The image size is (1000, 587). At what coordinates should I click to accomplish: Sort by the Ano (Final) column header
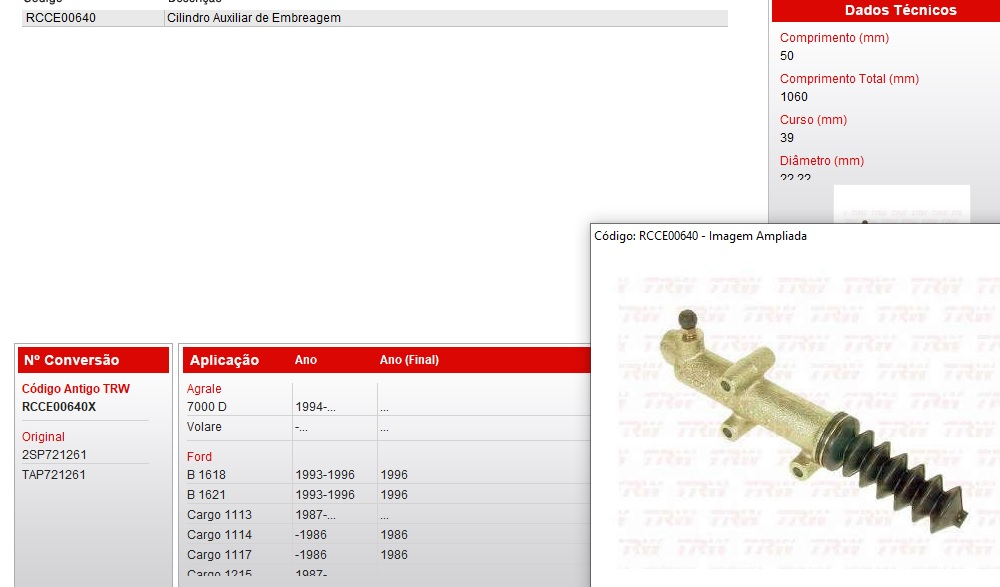409,360
